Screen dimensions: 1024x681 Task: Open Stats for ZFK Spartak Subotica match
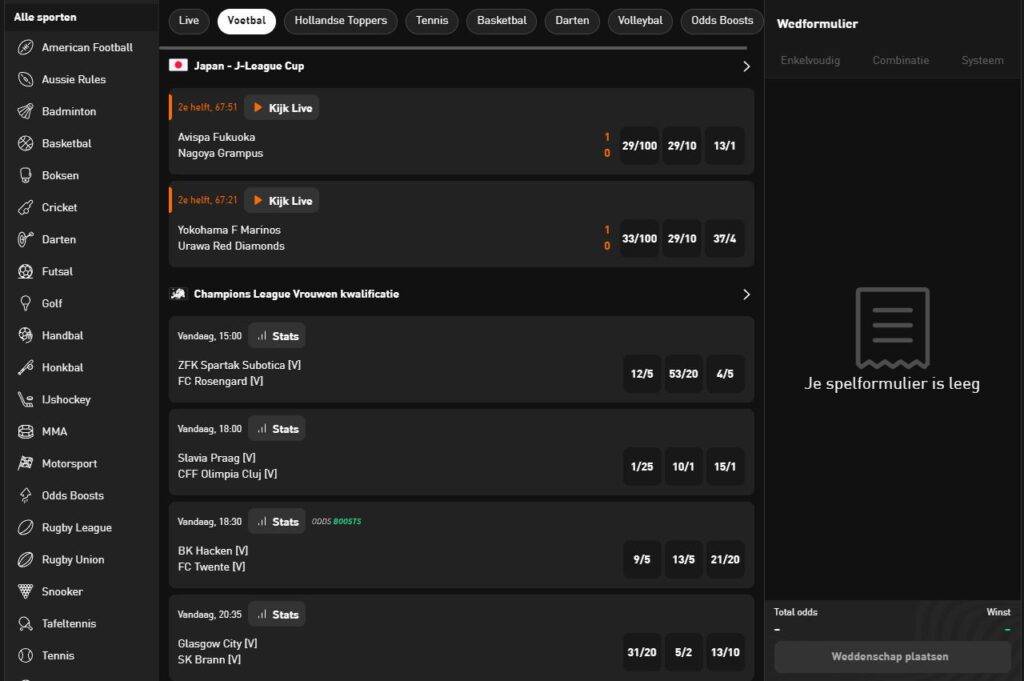[277, 336]
